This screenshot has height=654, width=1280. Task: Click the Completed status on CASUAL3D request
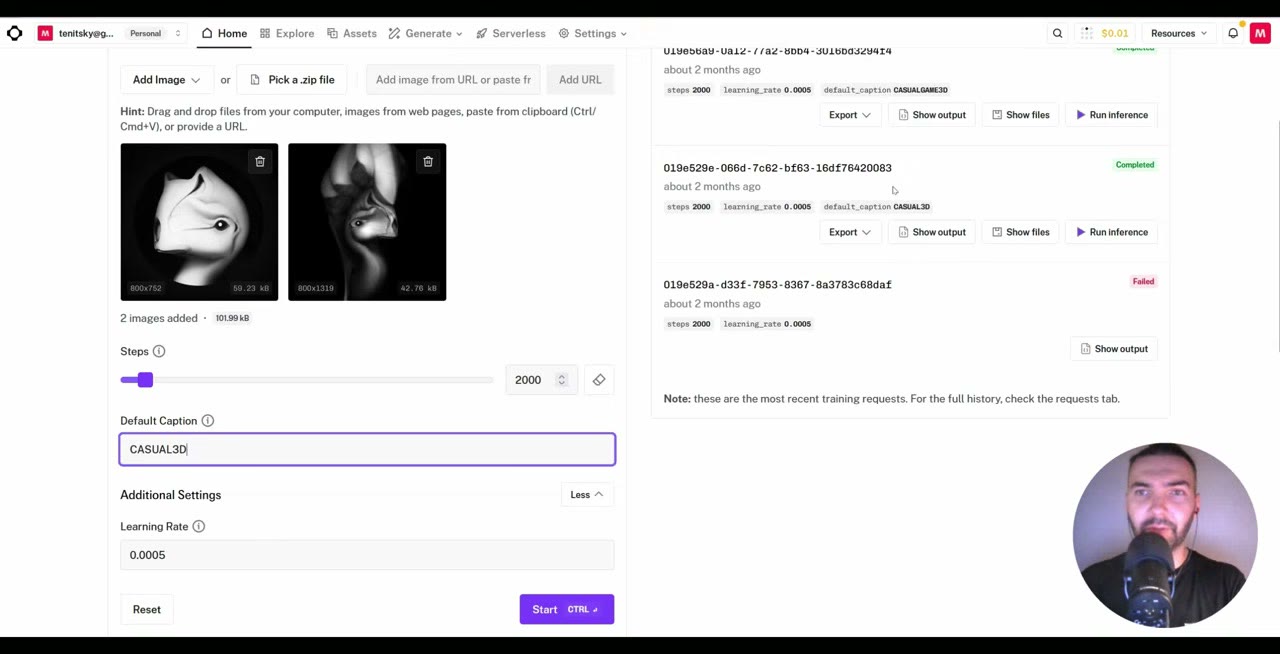tap(1134, 165)
